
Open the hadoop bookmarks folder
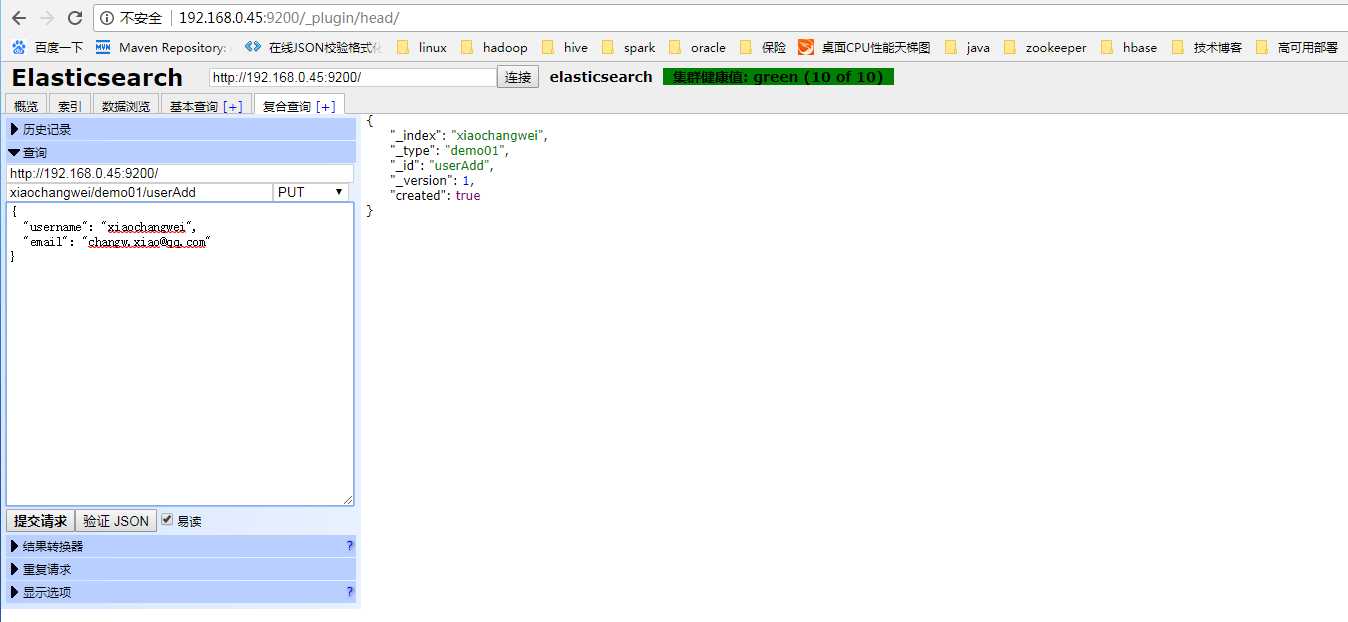tap(494, 47)
